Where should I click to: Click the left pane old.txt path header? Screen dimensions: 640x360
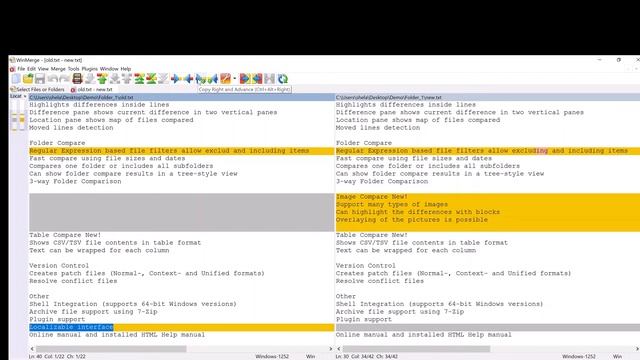(x=181, y=98)
